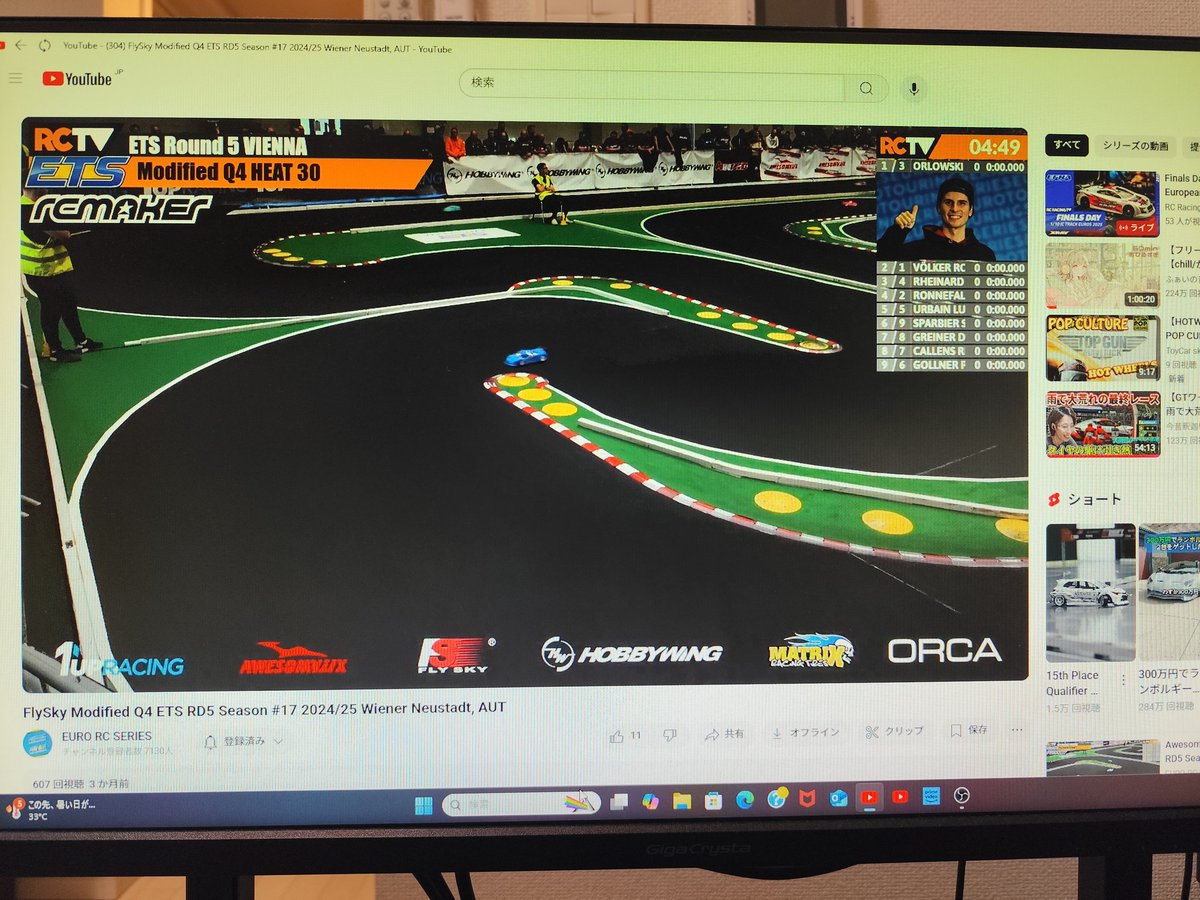Save video with 保存 button

click(969, 730)
